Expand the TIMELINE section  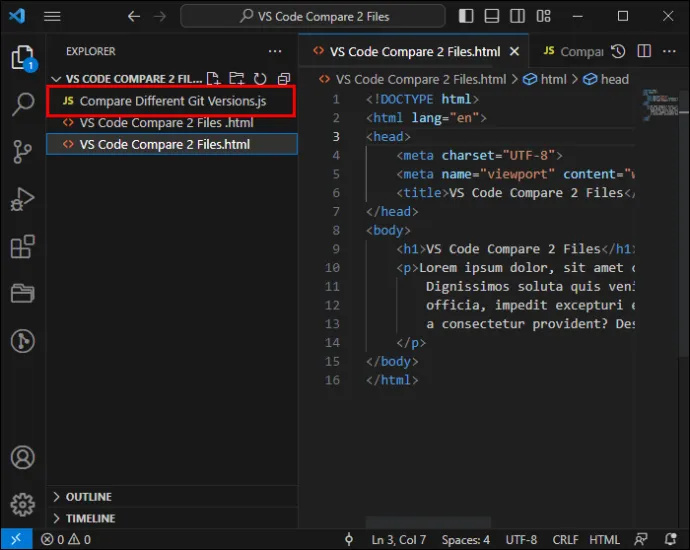point(172,518)
